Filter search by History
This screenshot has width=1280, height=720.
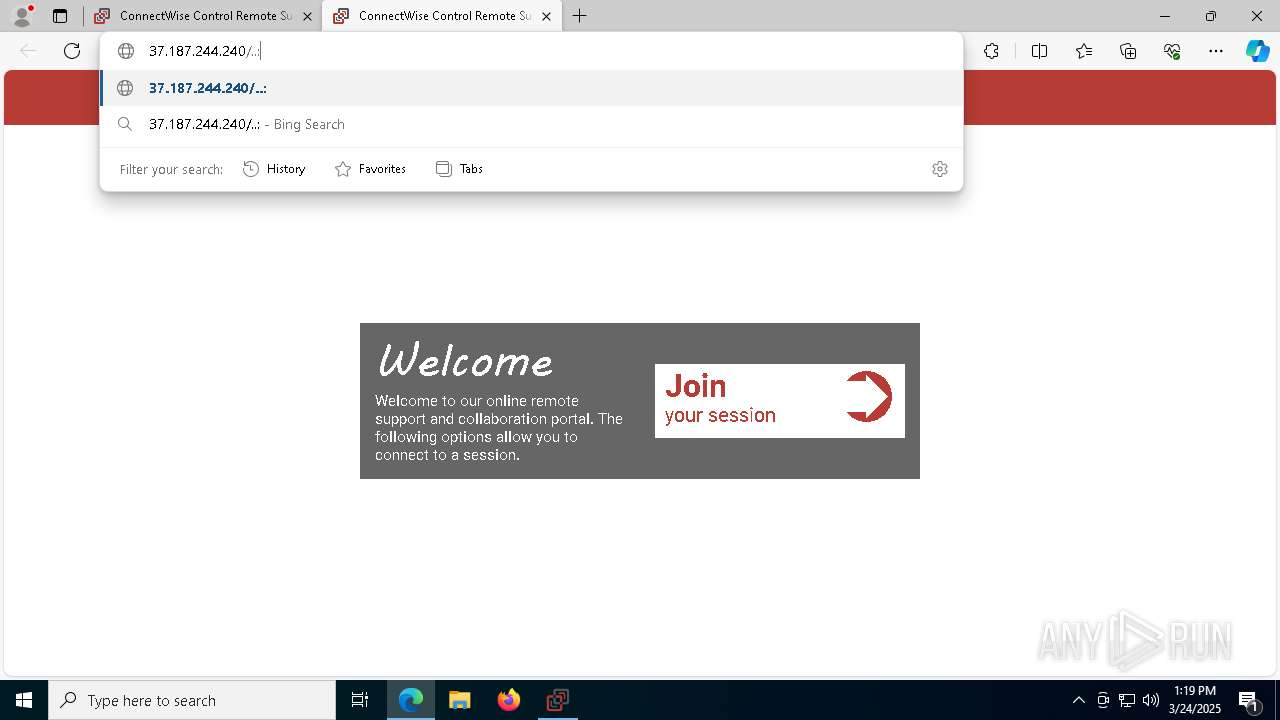tap(274, 169)
